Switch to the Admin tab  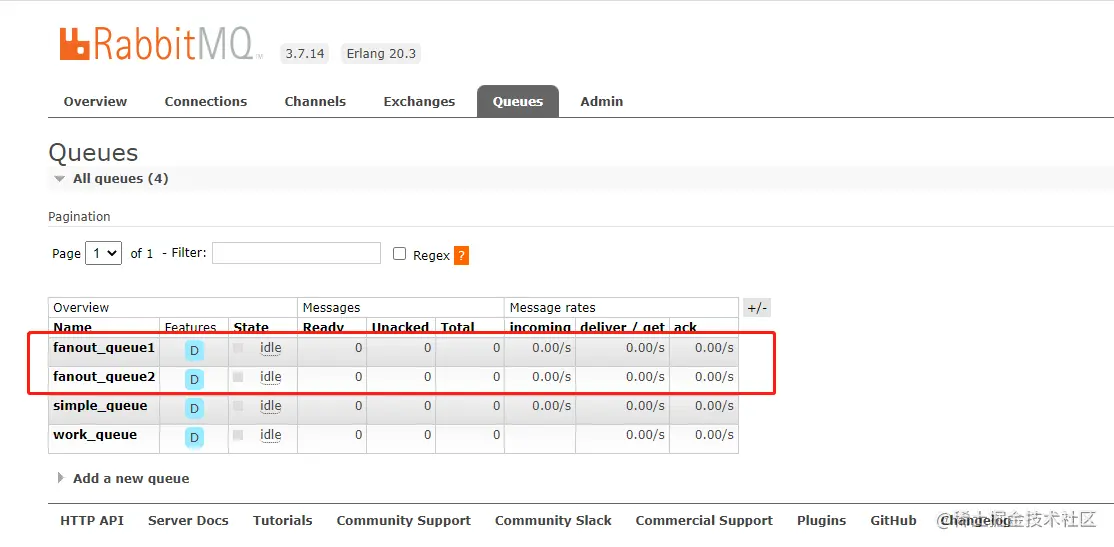click(602, 102)
